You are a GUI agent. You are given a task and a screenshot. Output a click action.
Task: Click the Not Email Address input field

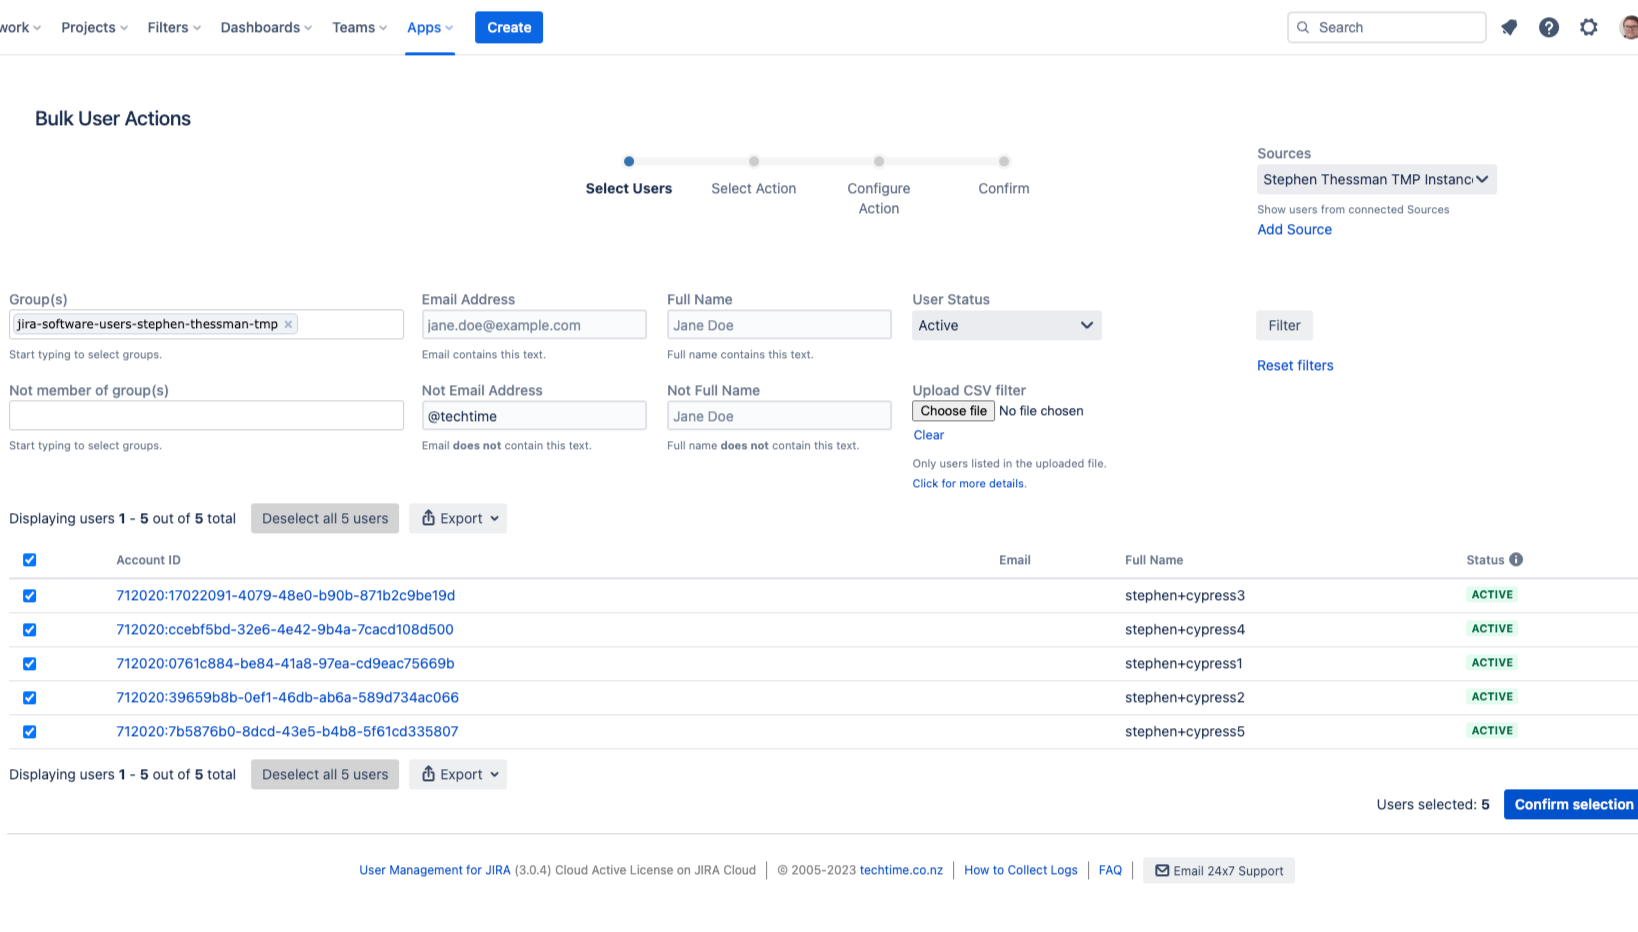[534, 416]
